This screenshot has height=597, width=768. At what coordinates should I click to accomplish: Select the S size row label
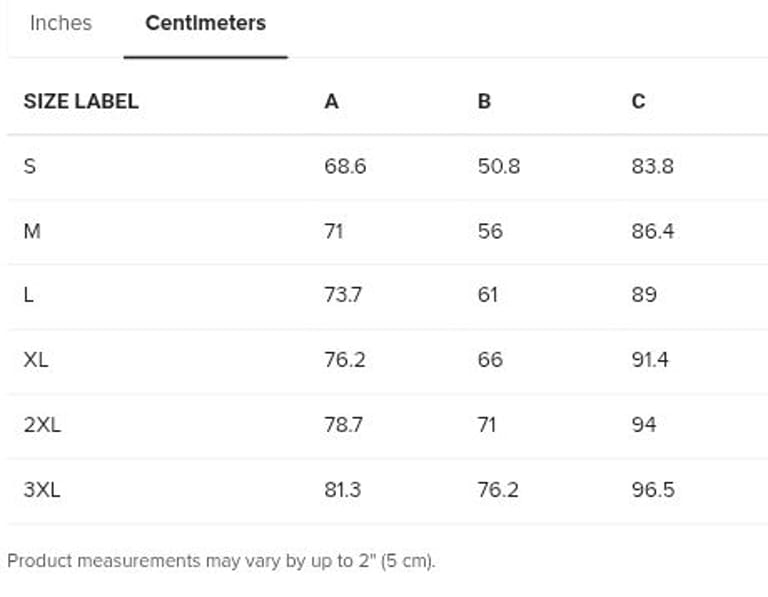(29, 166)
